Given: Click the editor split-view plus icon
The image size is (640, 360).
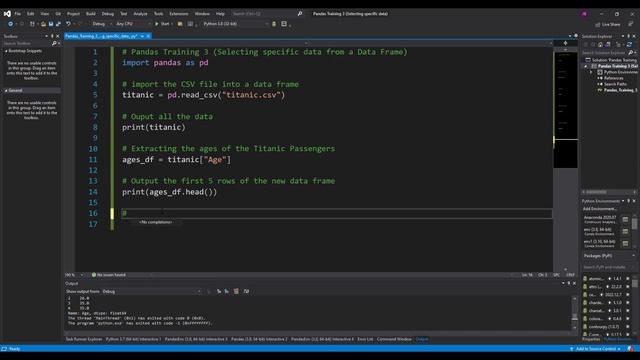Looking at the screenshot, I should click(565, 43).
